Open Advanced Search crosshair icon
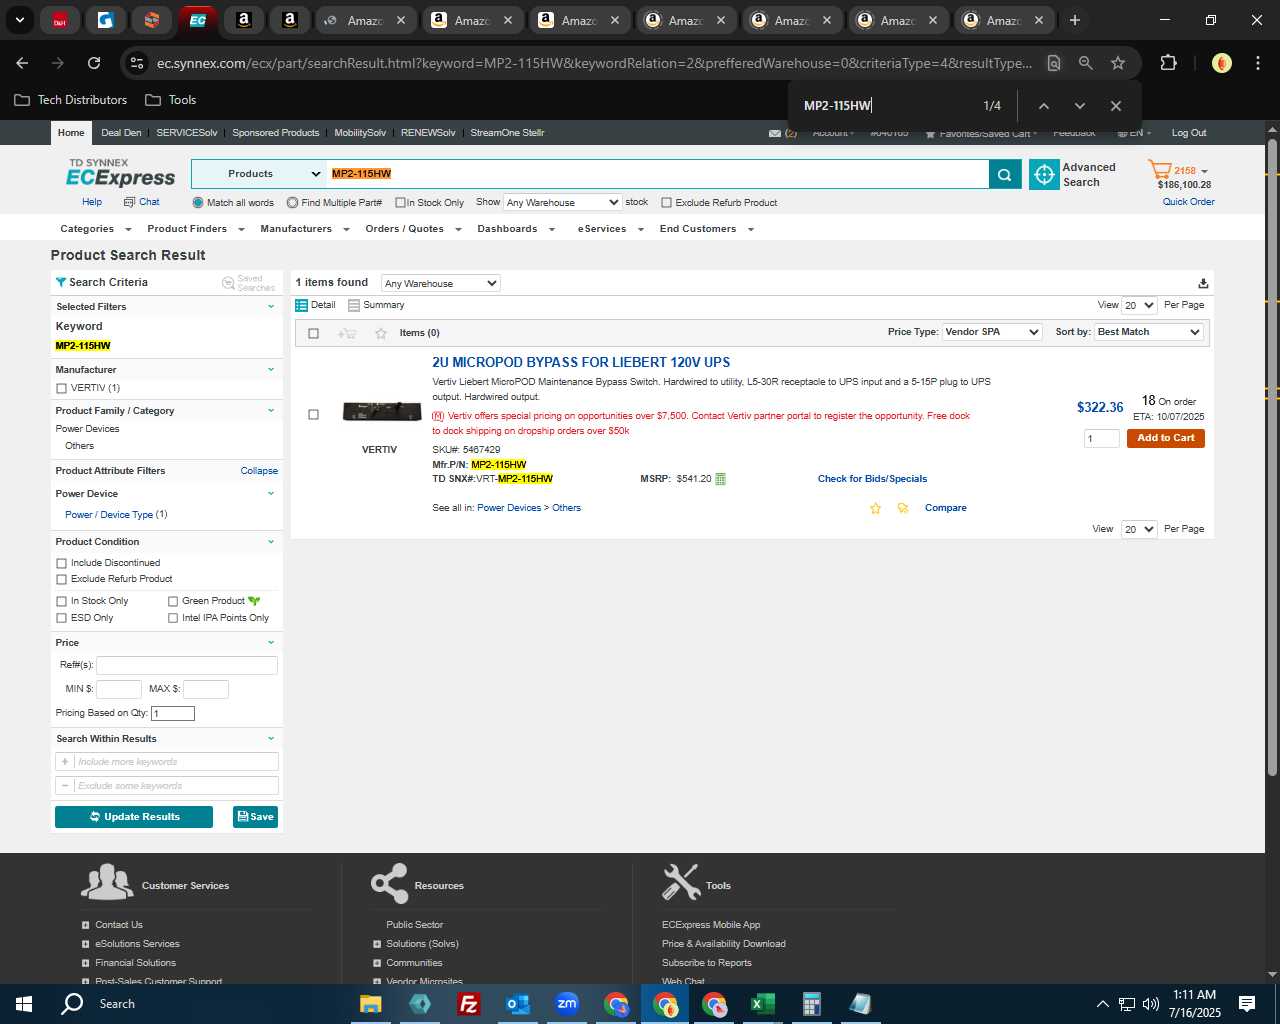 [x=1044, y=174]
